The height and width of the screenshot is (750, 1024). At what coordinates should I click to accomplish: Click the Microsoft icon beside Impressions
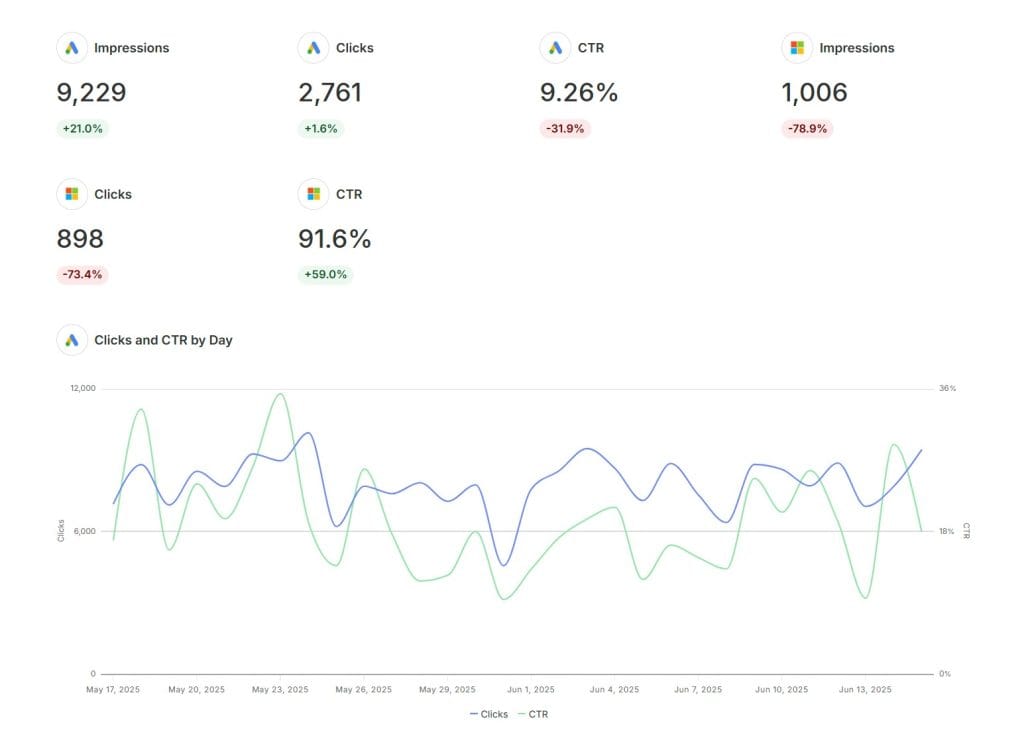point(797,48)
